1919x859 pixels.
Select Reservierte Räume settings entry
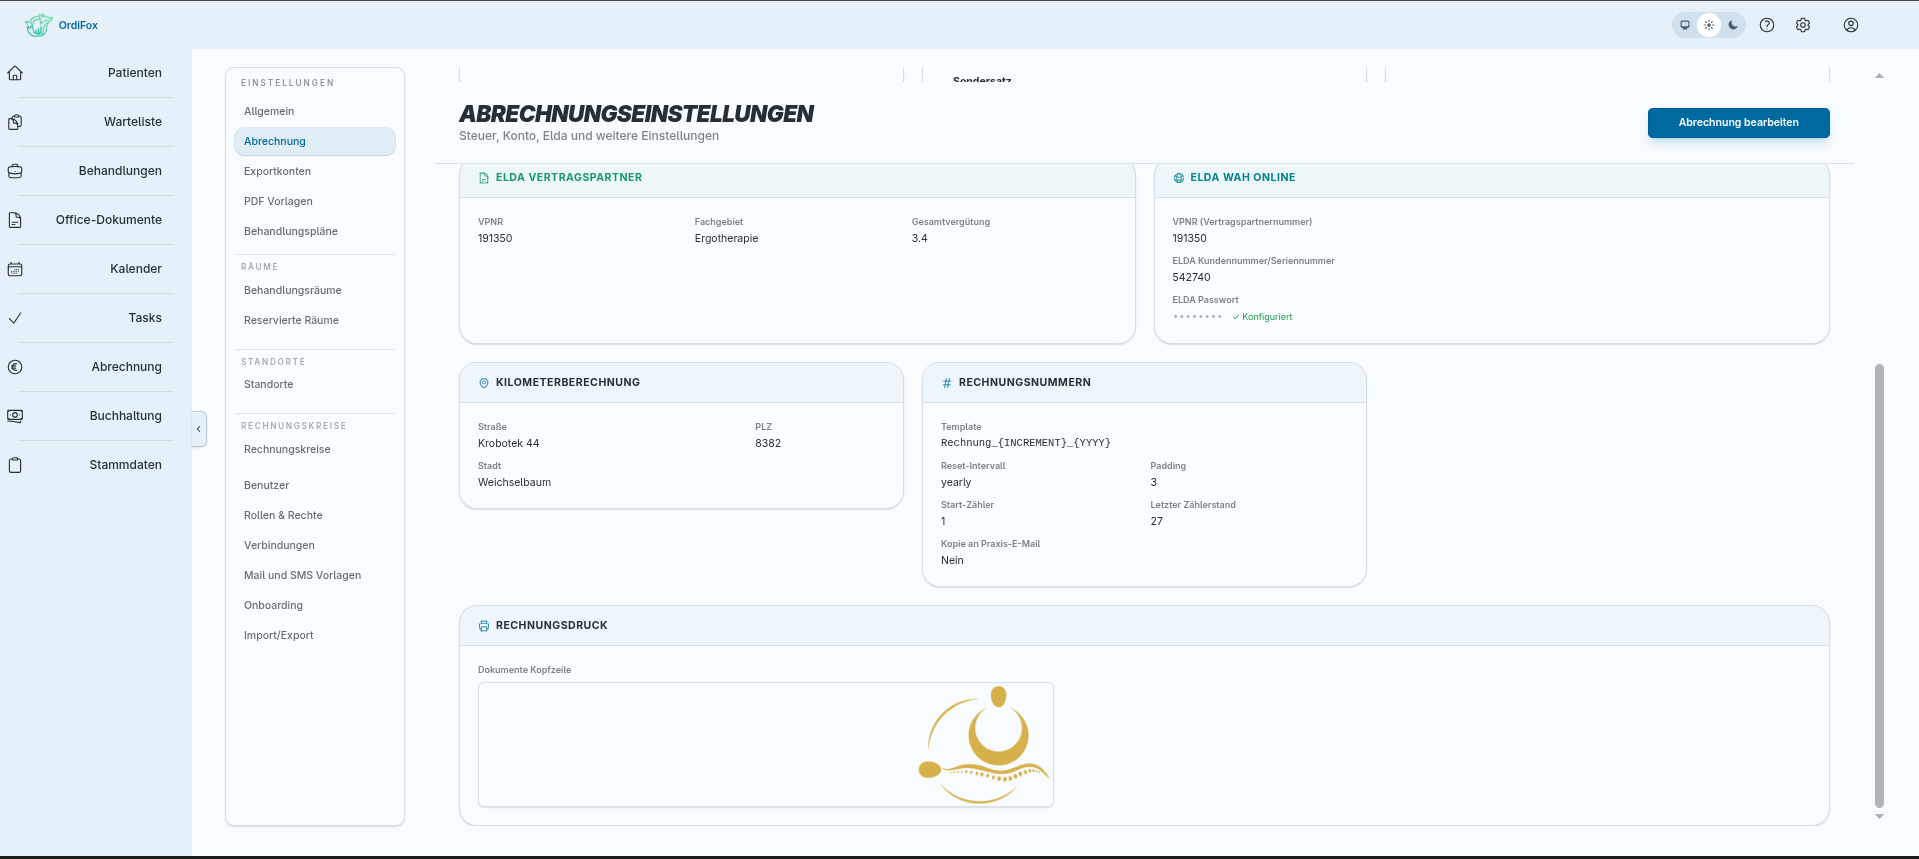pos(315,320)
